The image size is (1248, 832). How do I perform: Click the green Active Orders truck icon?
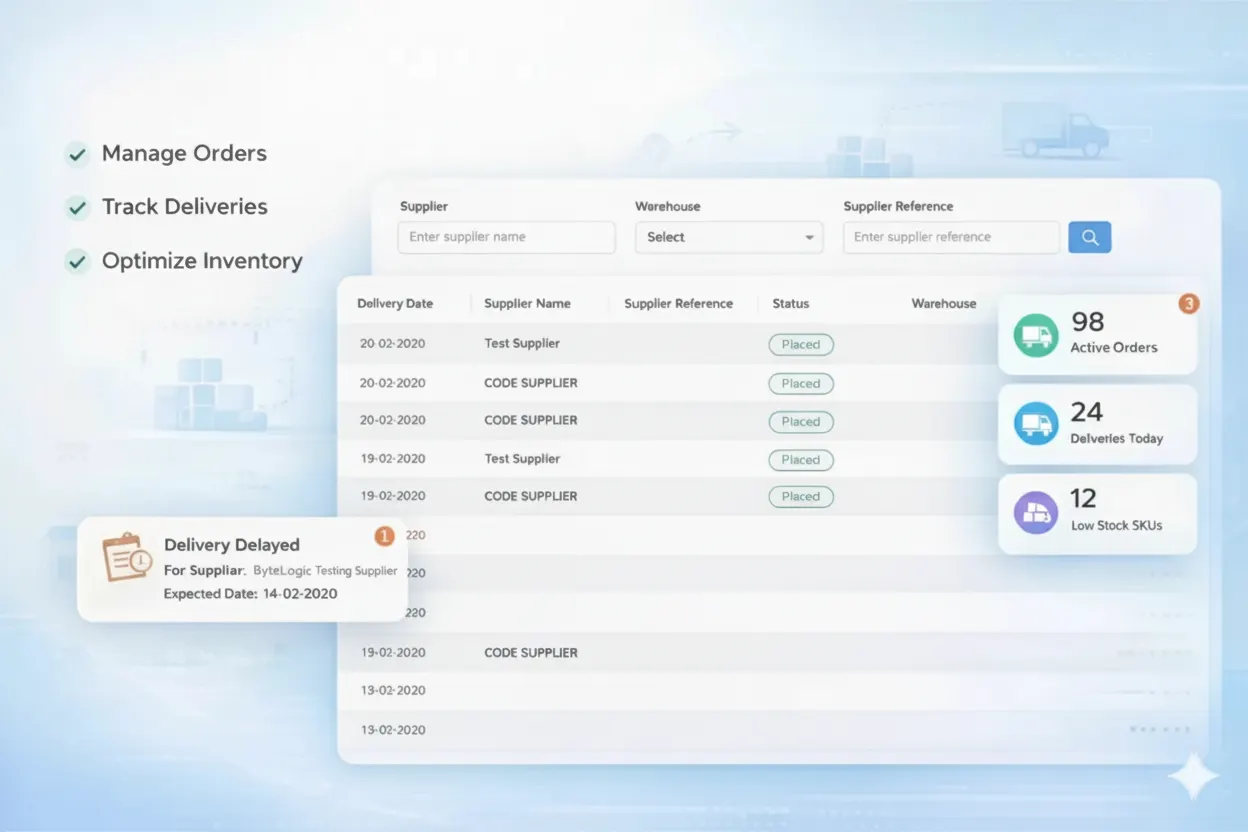tap(1035, 335)
